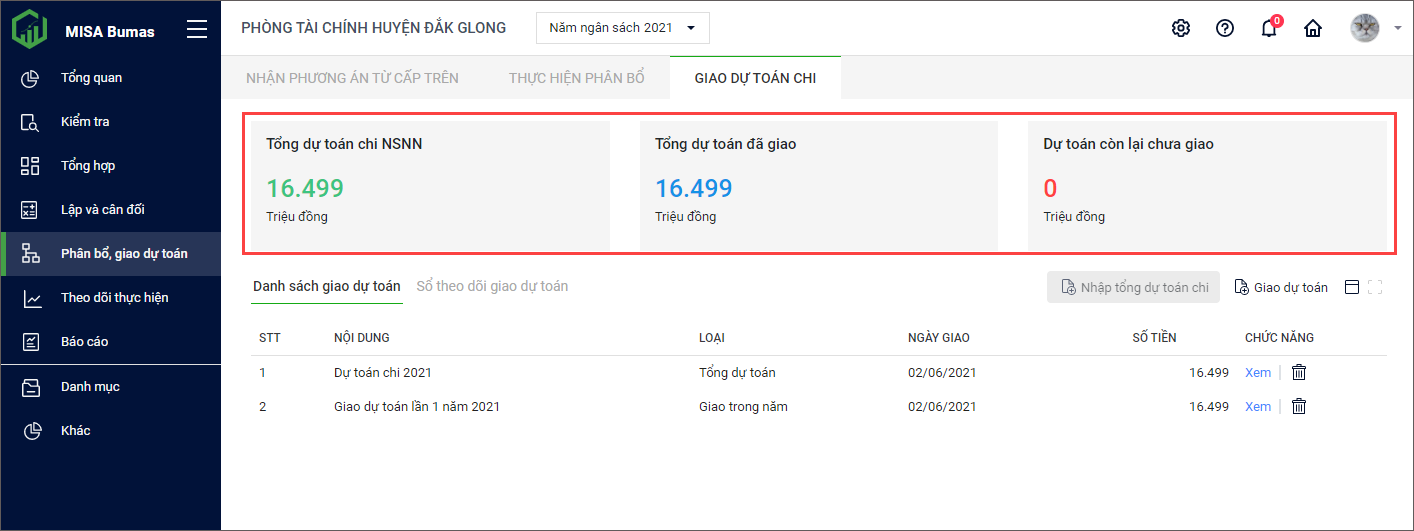Click the 'Giao dự toán' button
The image size is (1414, 531).
tap(1282, 287)
